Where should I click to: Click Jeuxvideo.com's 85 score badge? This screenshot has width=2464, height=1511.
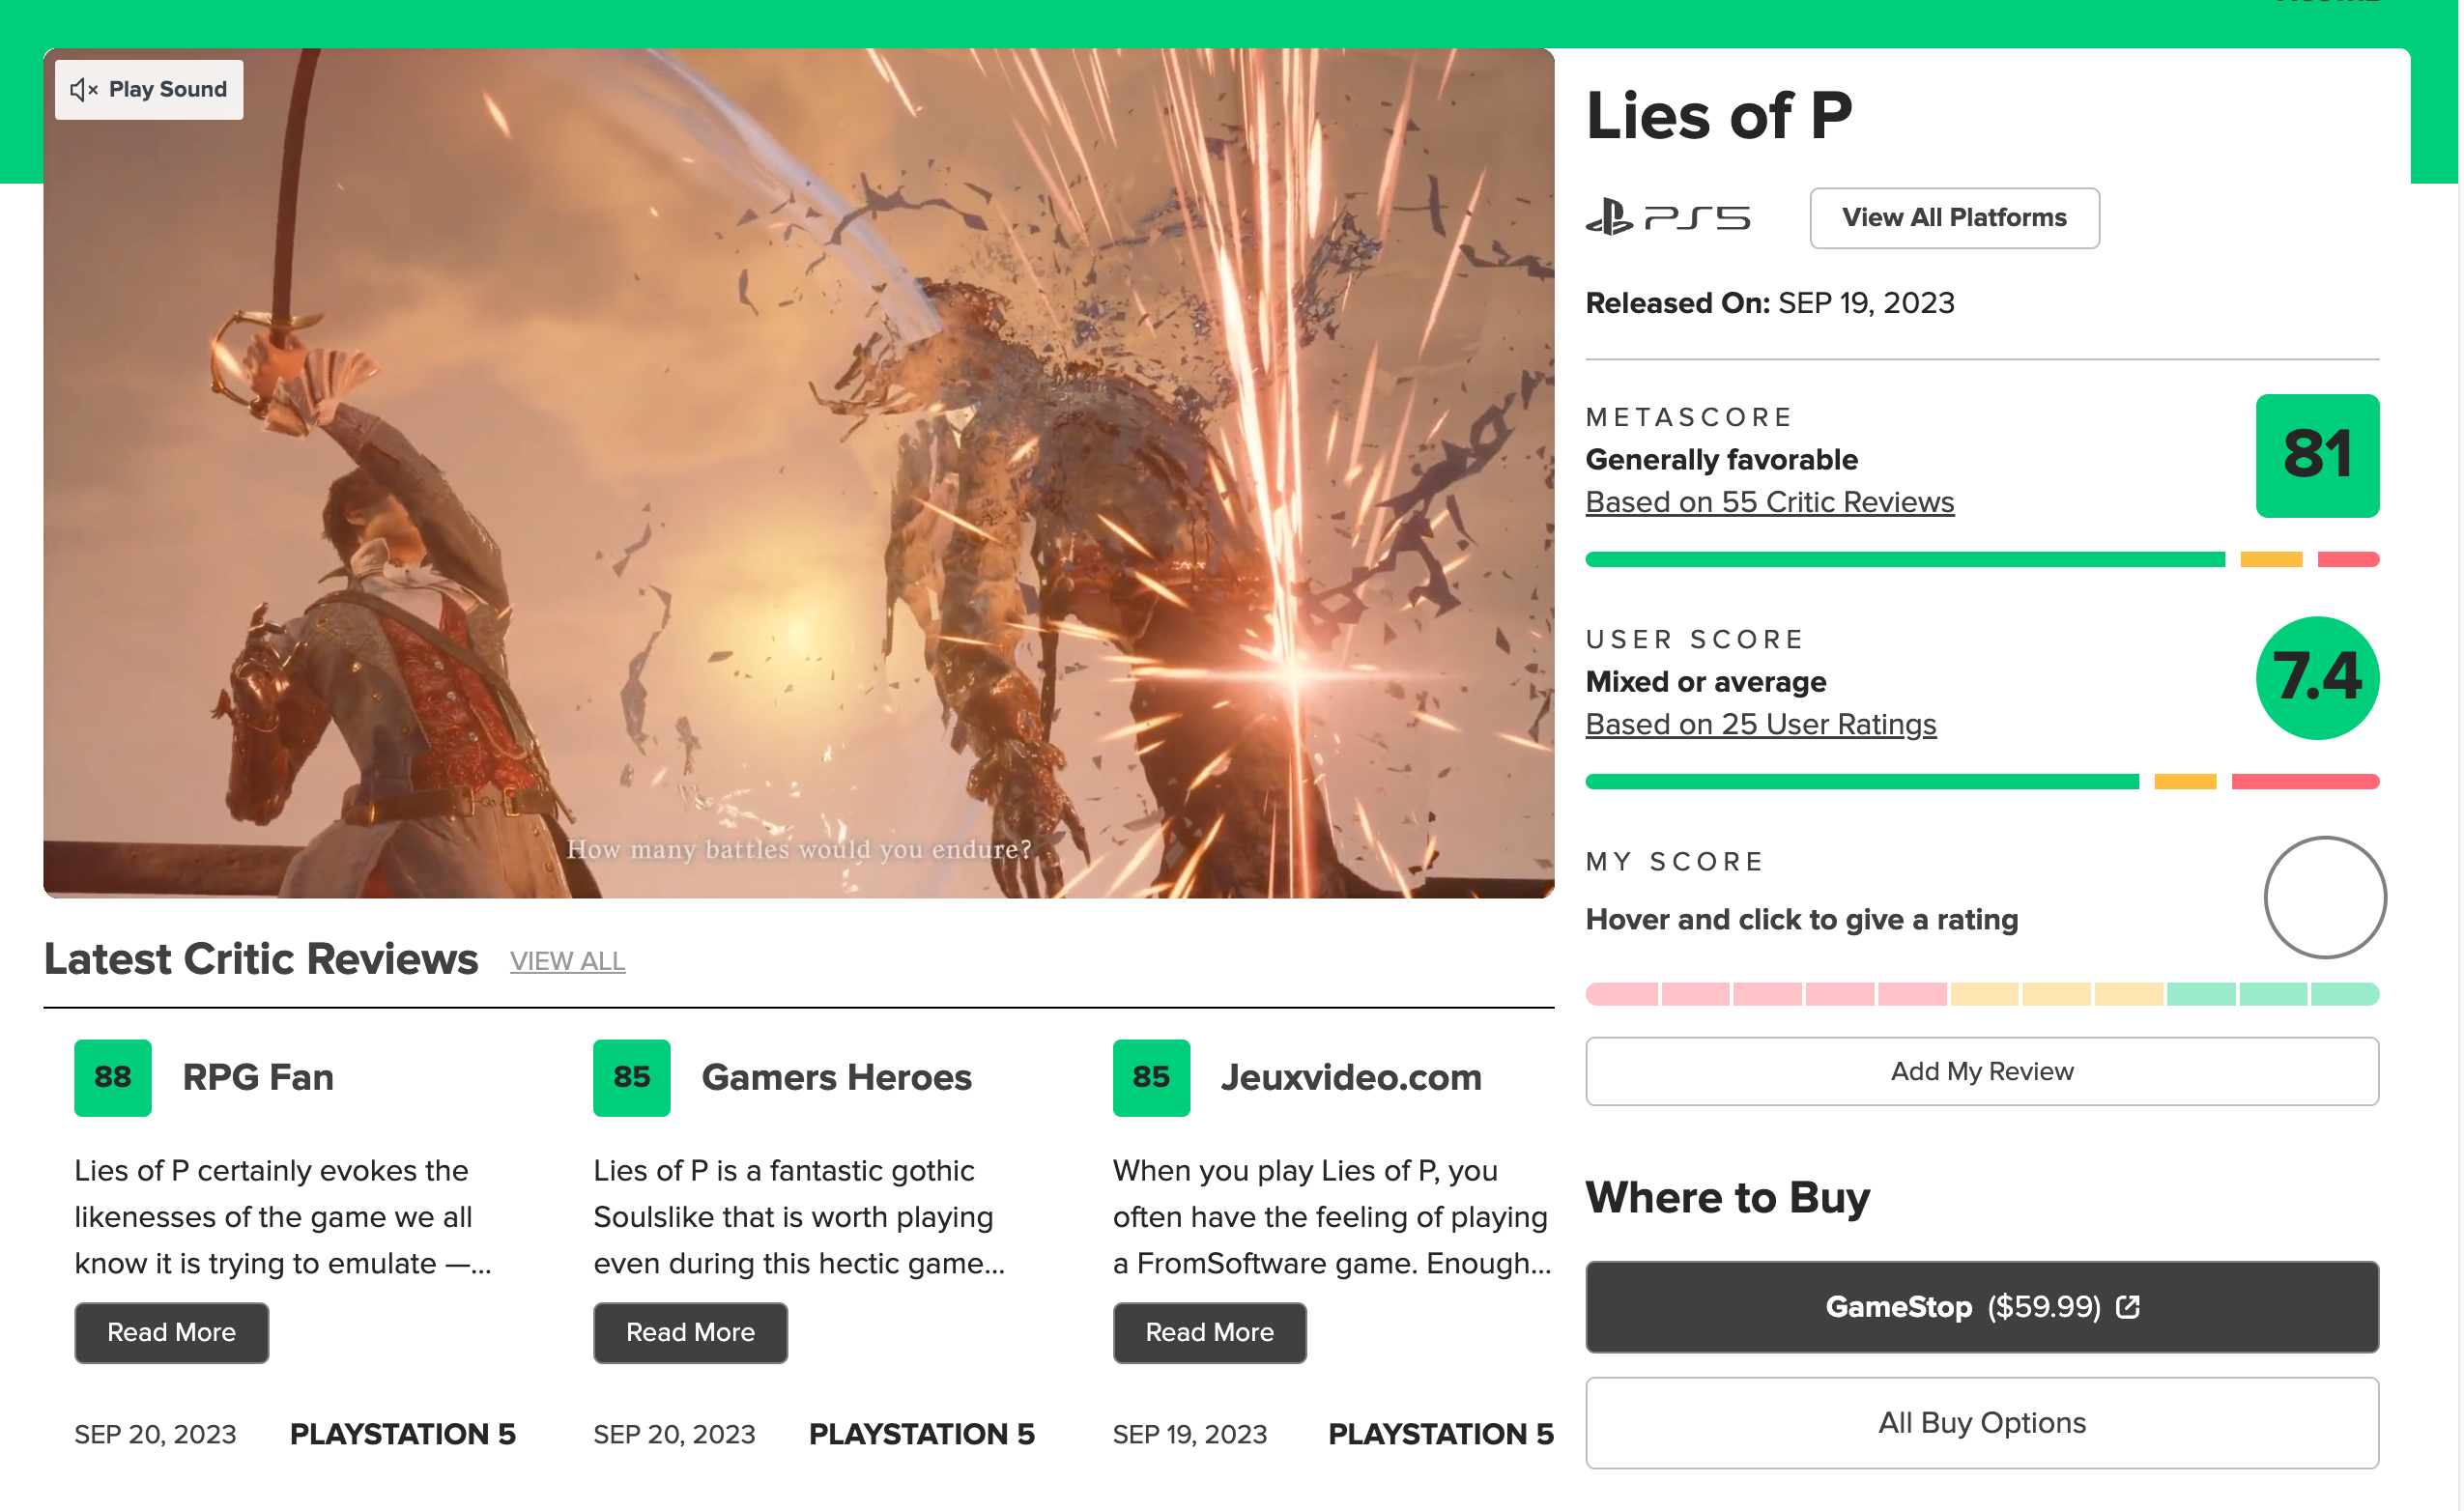point(1150,1077)
